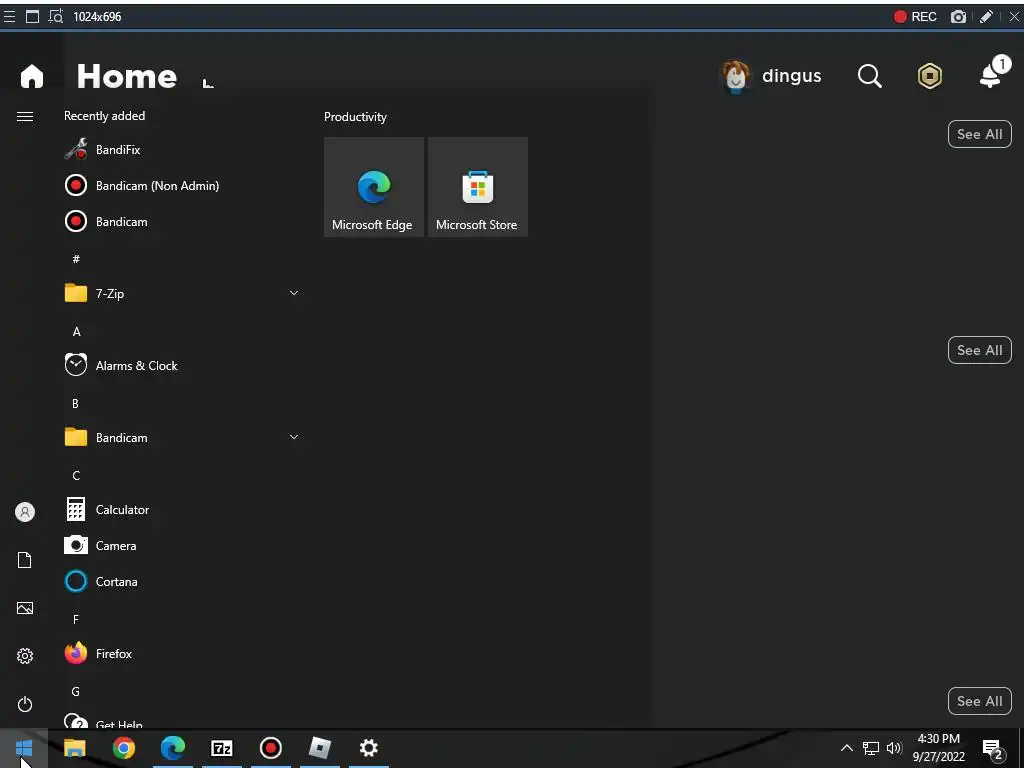Viewport: 1024px width, 768px height.
Task: Open Bandicam folder under letter B
Action: (x=182, y=437)
